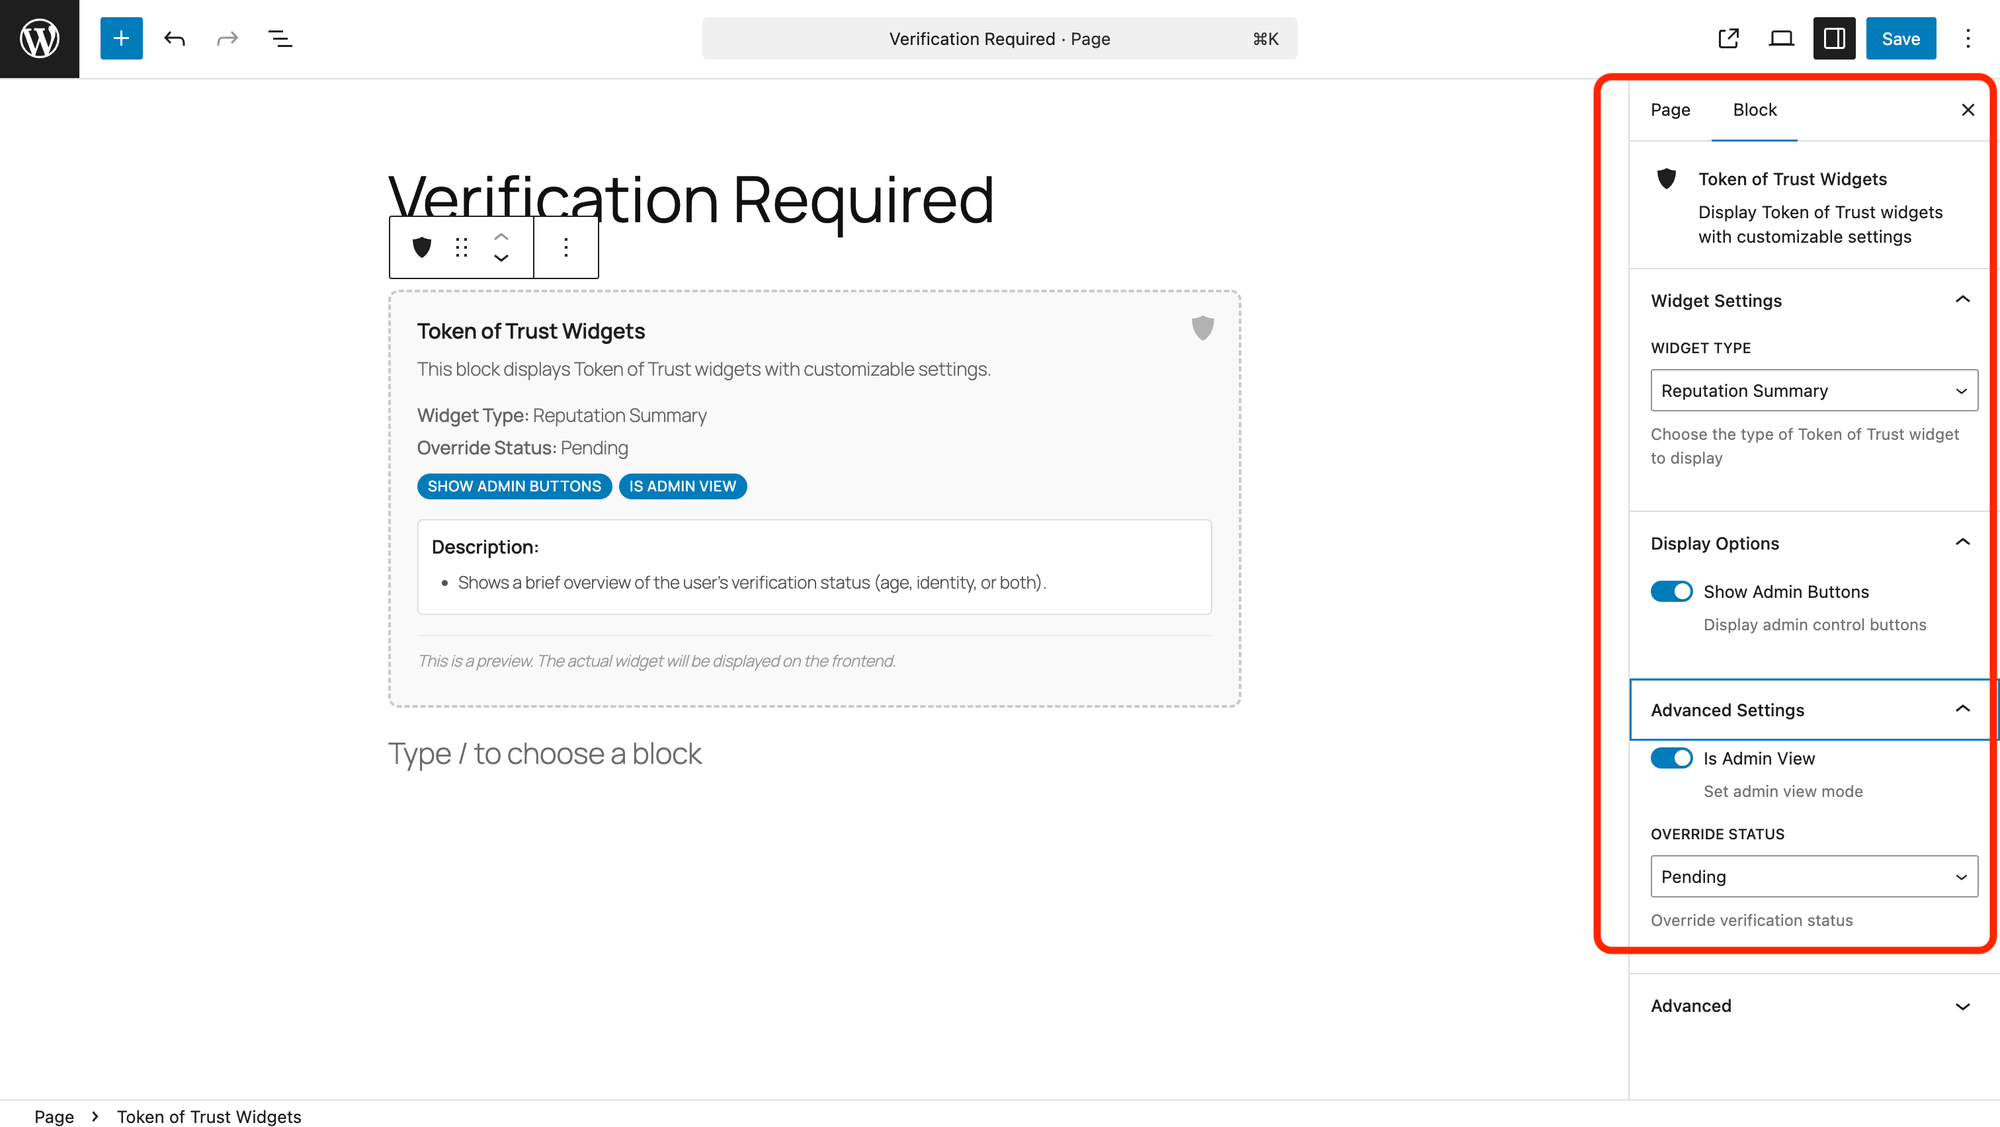
Task: Click the undo arrow icon
Action: [175, 39]
